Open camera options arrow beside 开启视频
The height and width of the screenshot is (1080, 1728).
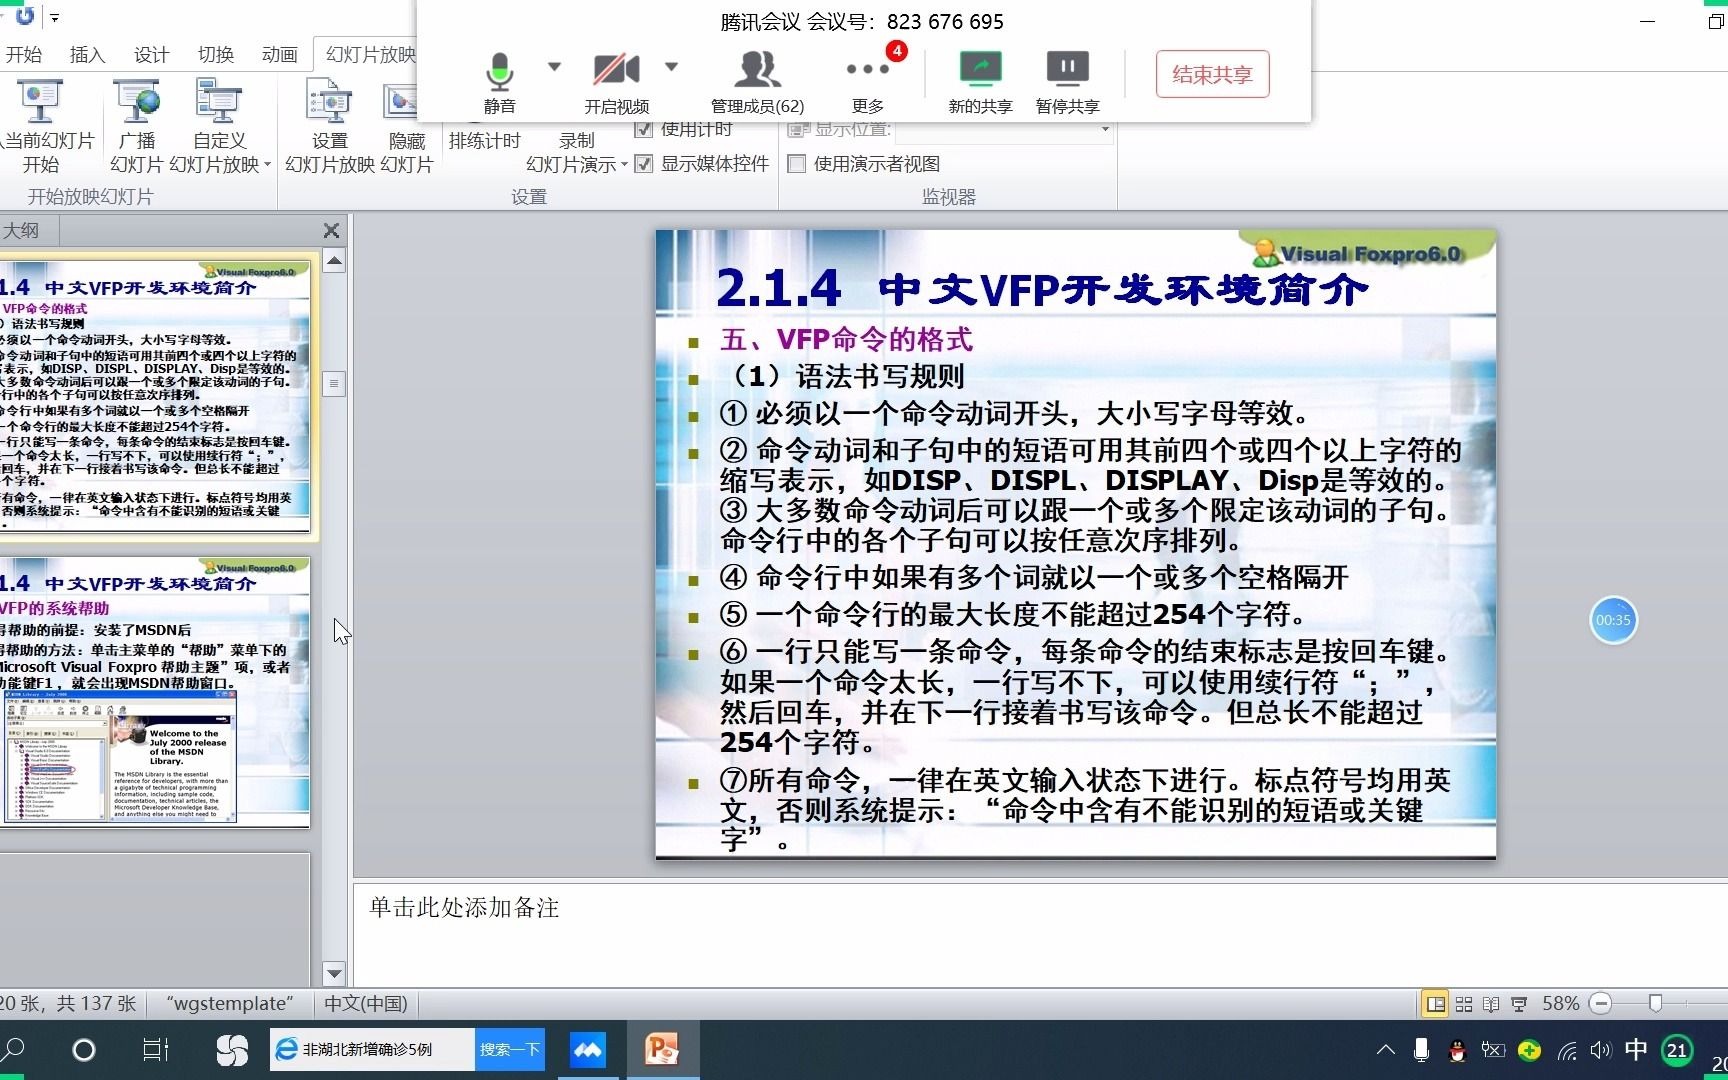click(x=671, y=67)
